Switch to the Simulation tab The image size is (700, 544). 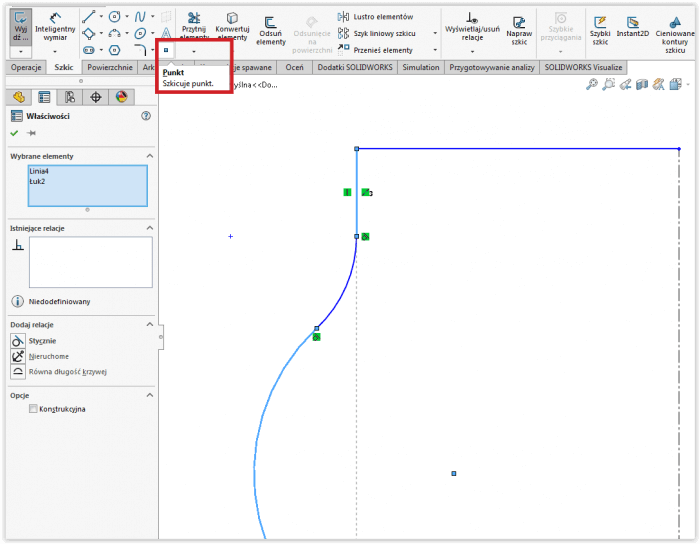point(421,67)
